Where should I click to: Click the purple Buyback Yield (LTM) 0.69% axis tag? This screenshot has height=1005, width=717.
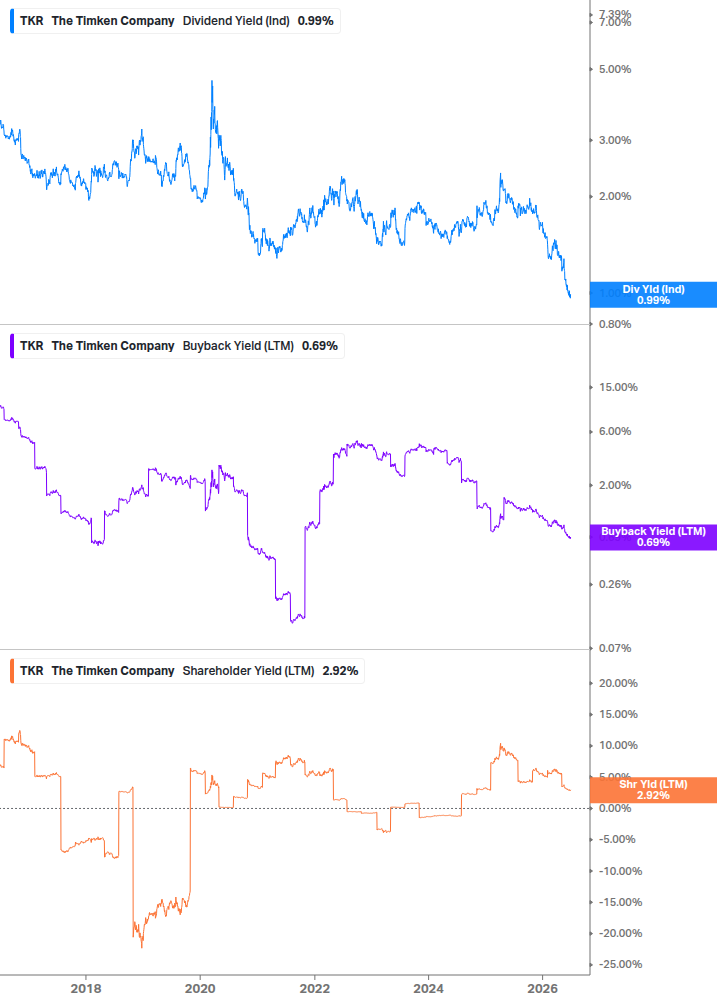653,537
